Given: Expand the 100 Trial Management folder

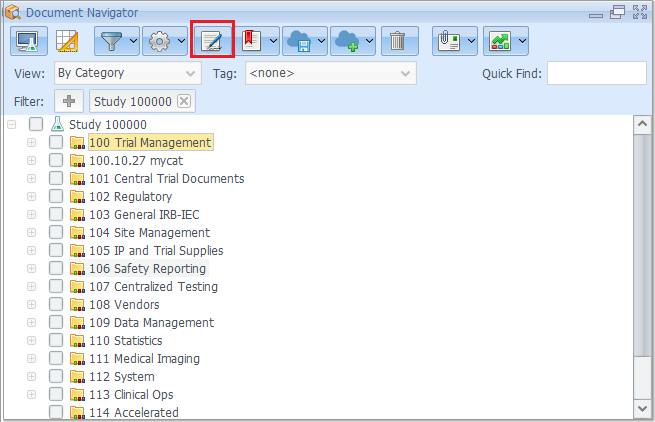Looking at the screenshot, I should coord(31,142).
